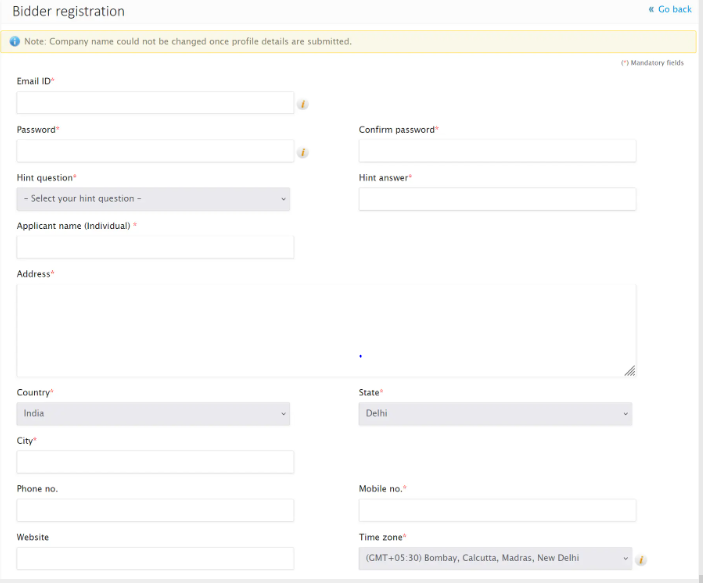Click the info icon beside Time zone dropdown

coord(641,560)
